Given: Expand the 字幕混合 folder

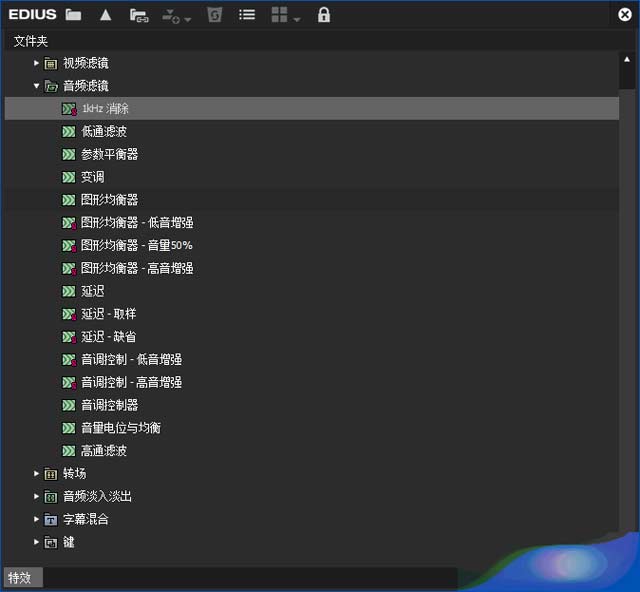Looking at the screenshot, I should point(36,519).
